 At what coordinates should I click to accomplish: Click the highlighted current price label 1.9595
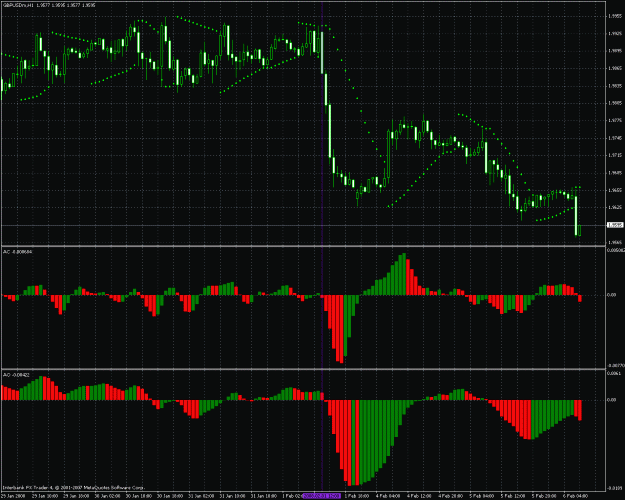(615, 225)
